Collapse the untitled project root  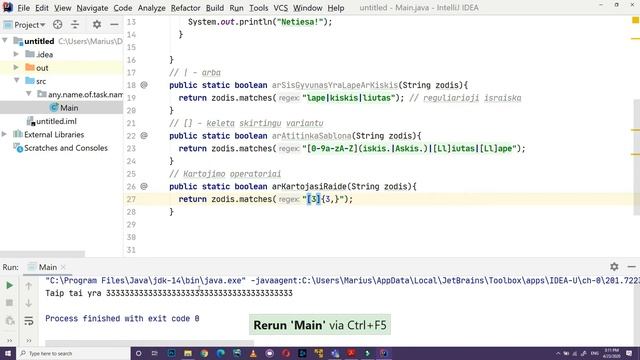click(x=5, y=41)
